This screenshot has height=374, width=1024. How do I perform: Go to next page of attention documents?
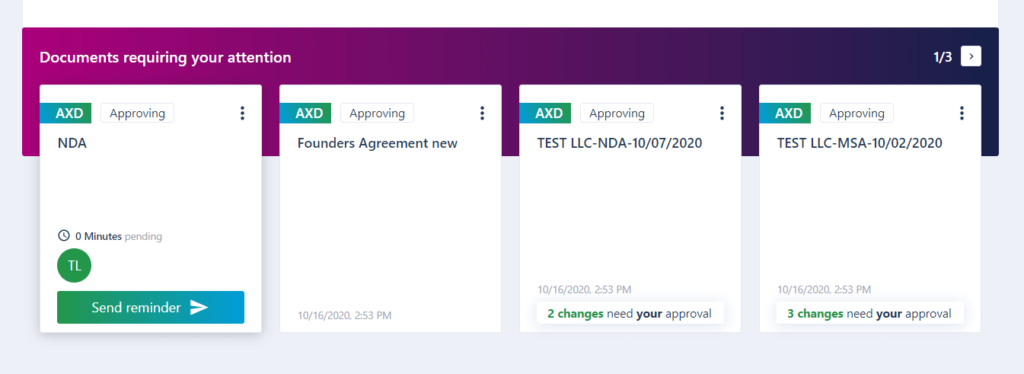[x=971, y=57]
